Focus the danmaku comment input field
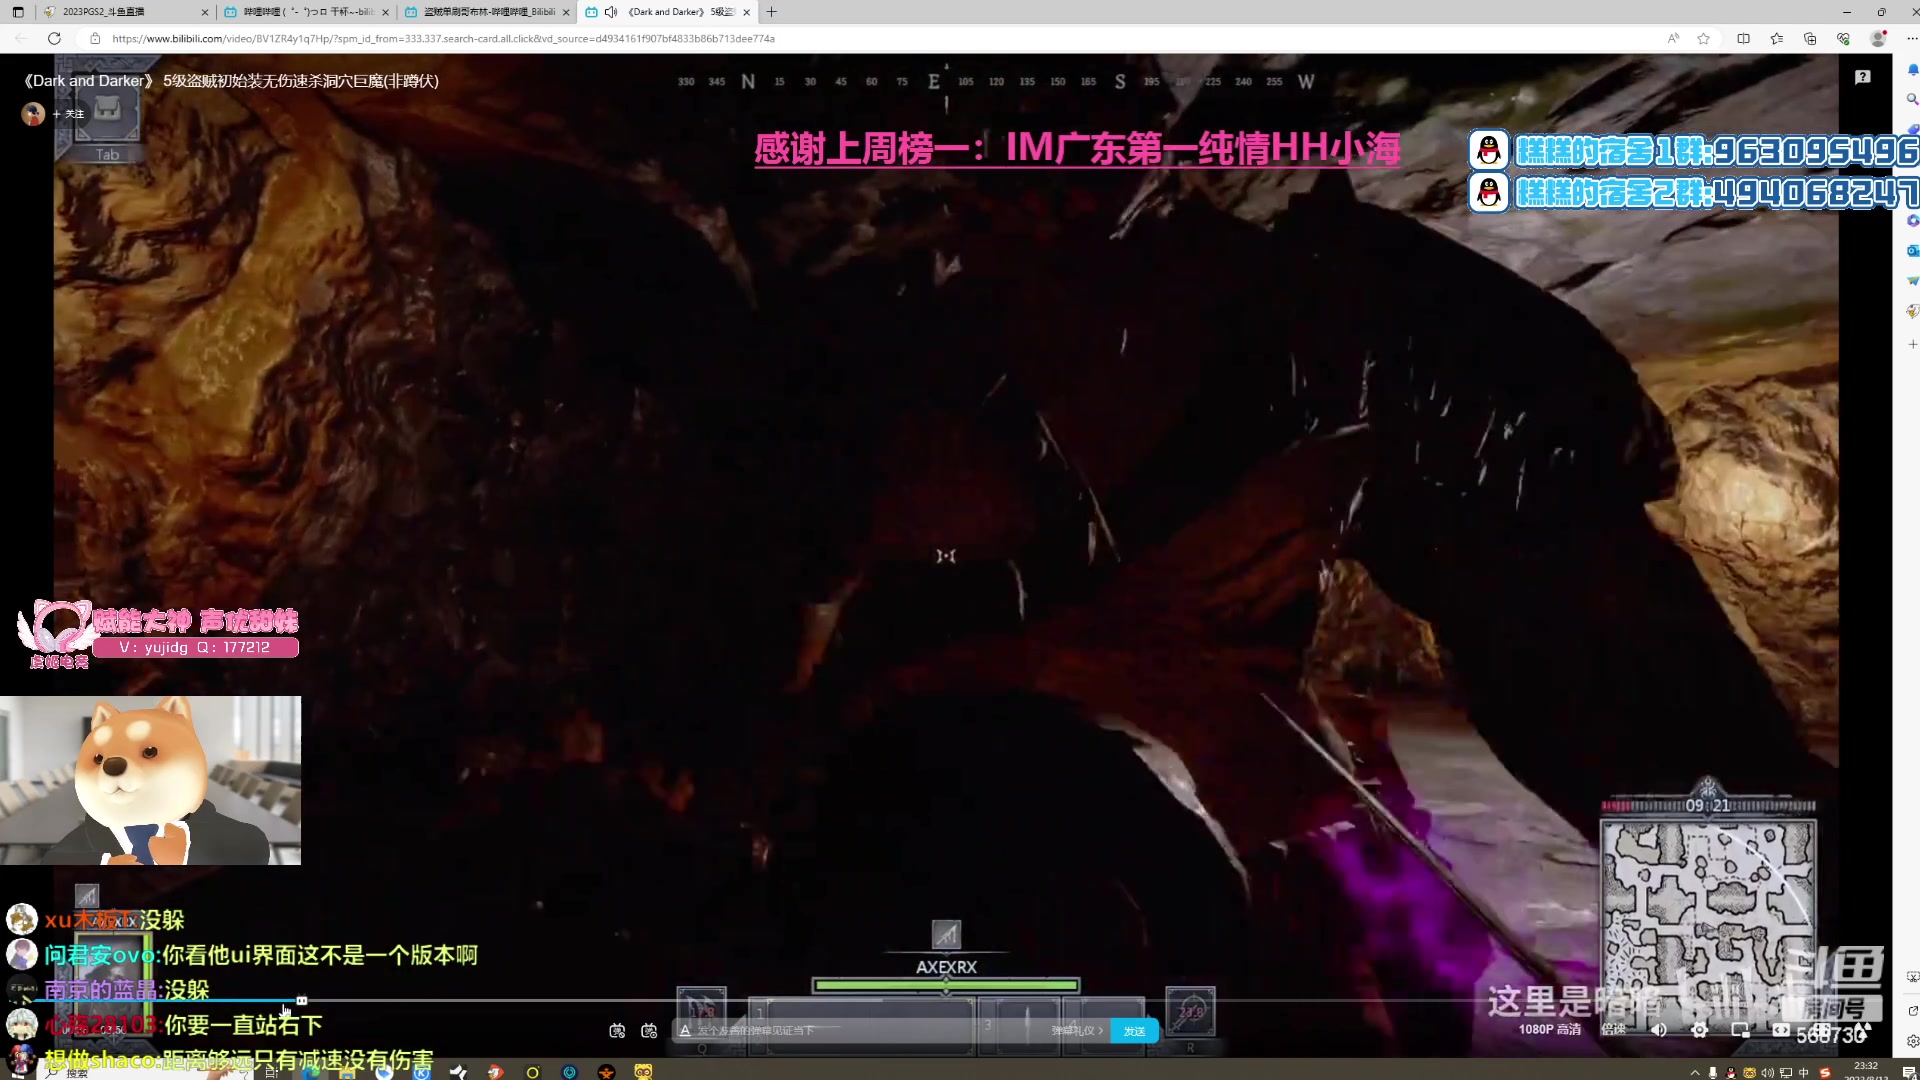The image size is (1920, 1080). tap(870, 1030)
